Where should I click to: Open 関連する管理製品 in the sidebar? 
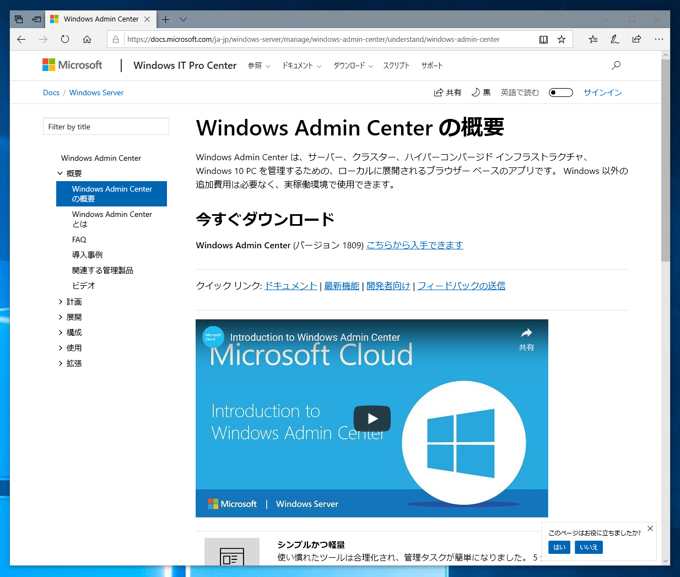[x=102, y=270]
